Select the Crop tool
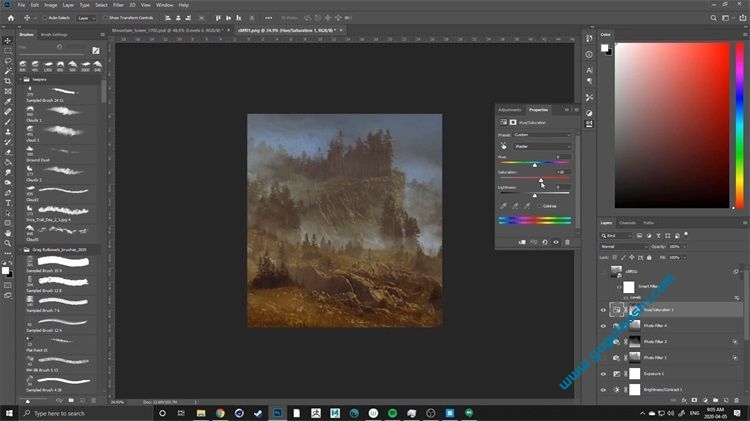Viewport: 750px width, 421px height. [x=8, y=81]
